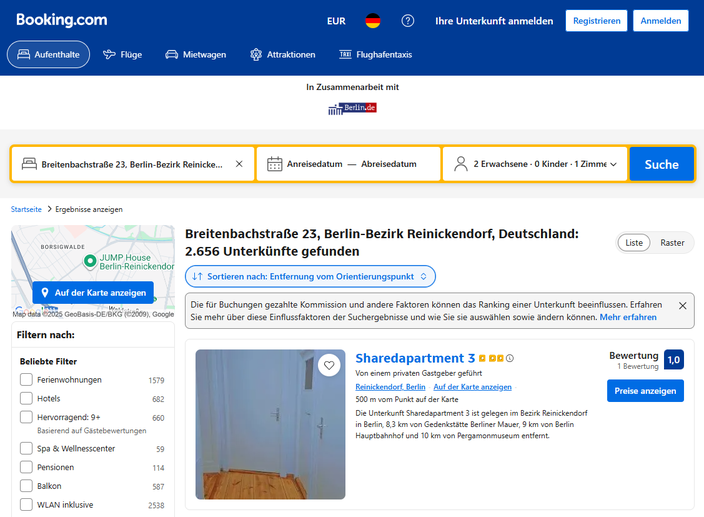
Task: Clear the destination field with X icon
Action: click(239, 164)
